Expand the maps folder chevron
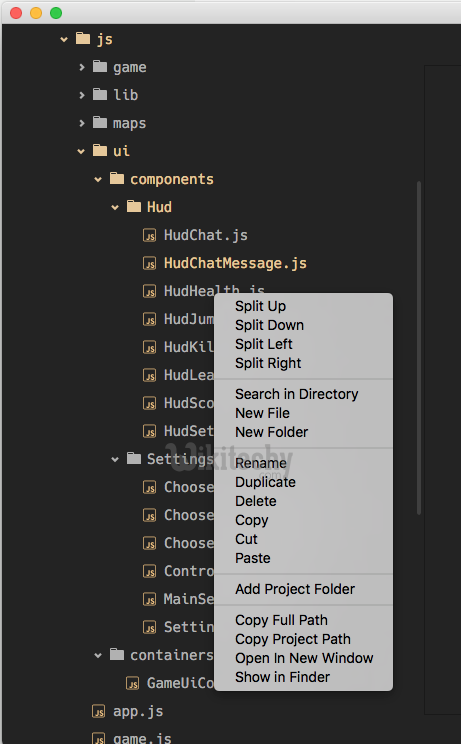This screenshot has width=461, height=744. coord(82,123)
